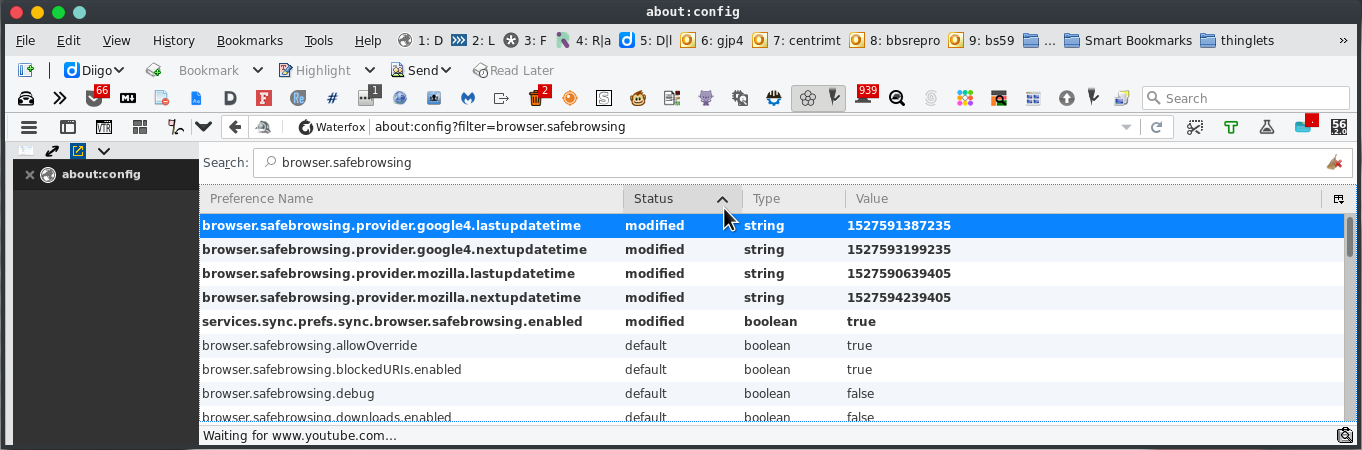The width and height of the screenshot is (1362, 450).
Task: Click the up-arrow circle icon
Action: tap(1067, 98)
